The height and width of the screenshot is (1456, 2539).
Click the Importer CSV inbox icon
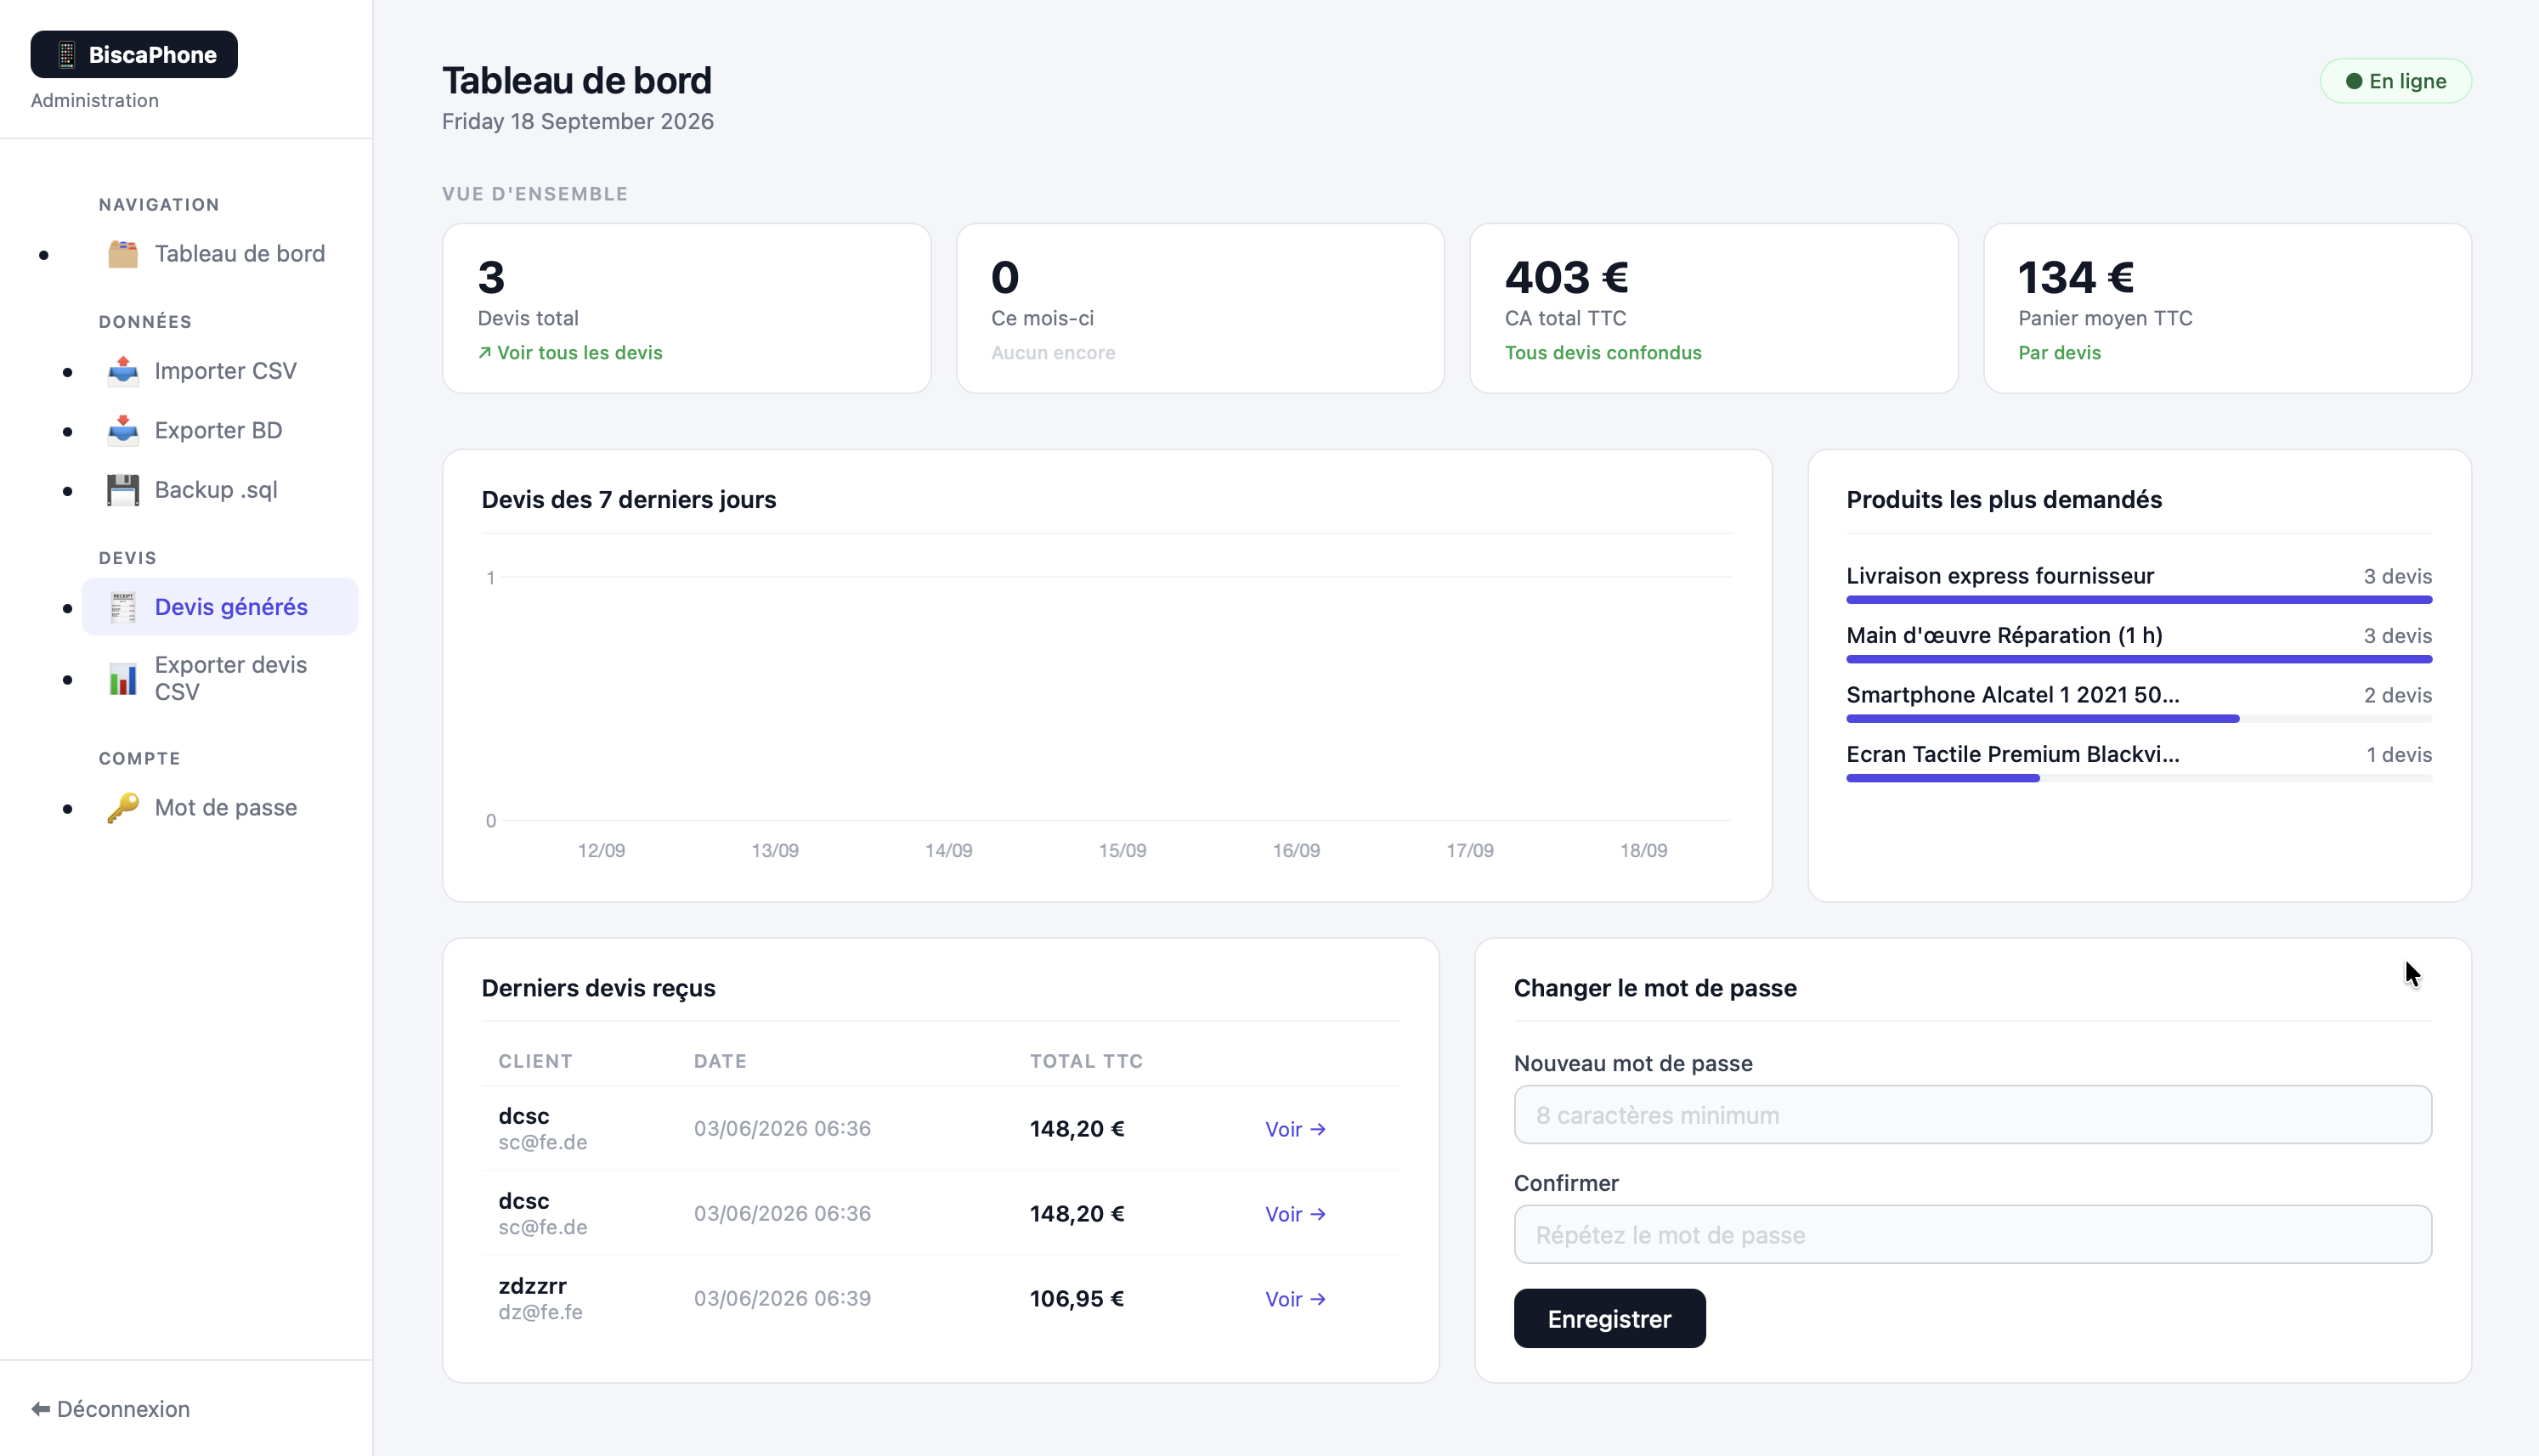coord(123,371)
